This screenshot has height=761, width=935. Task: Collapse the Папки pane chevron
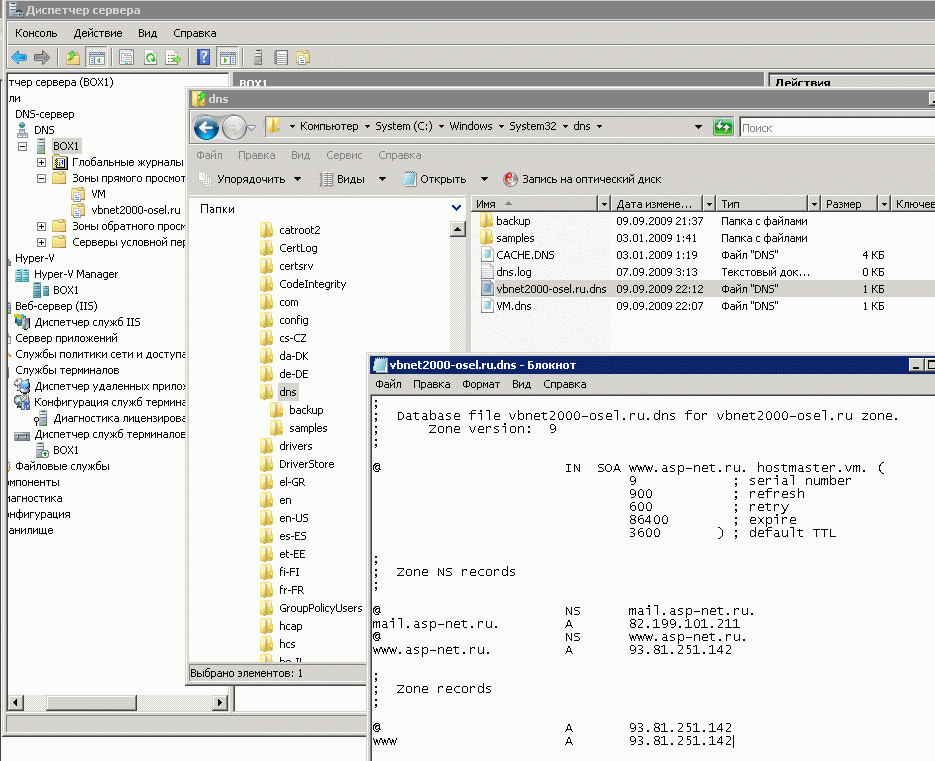pyautogui.click(x=456, y=208)
